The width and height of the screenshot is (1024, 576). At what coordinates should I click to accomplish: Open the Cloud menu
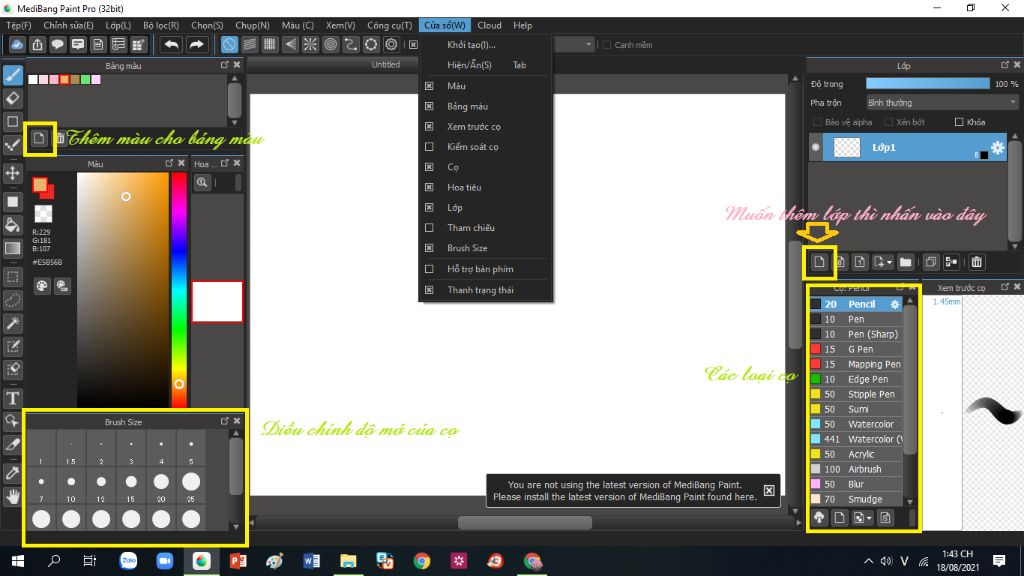(x=489, y=25)
